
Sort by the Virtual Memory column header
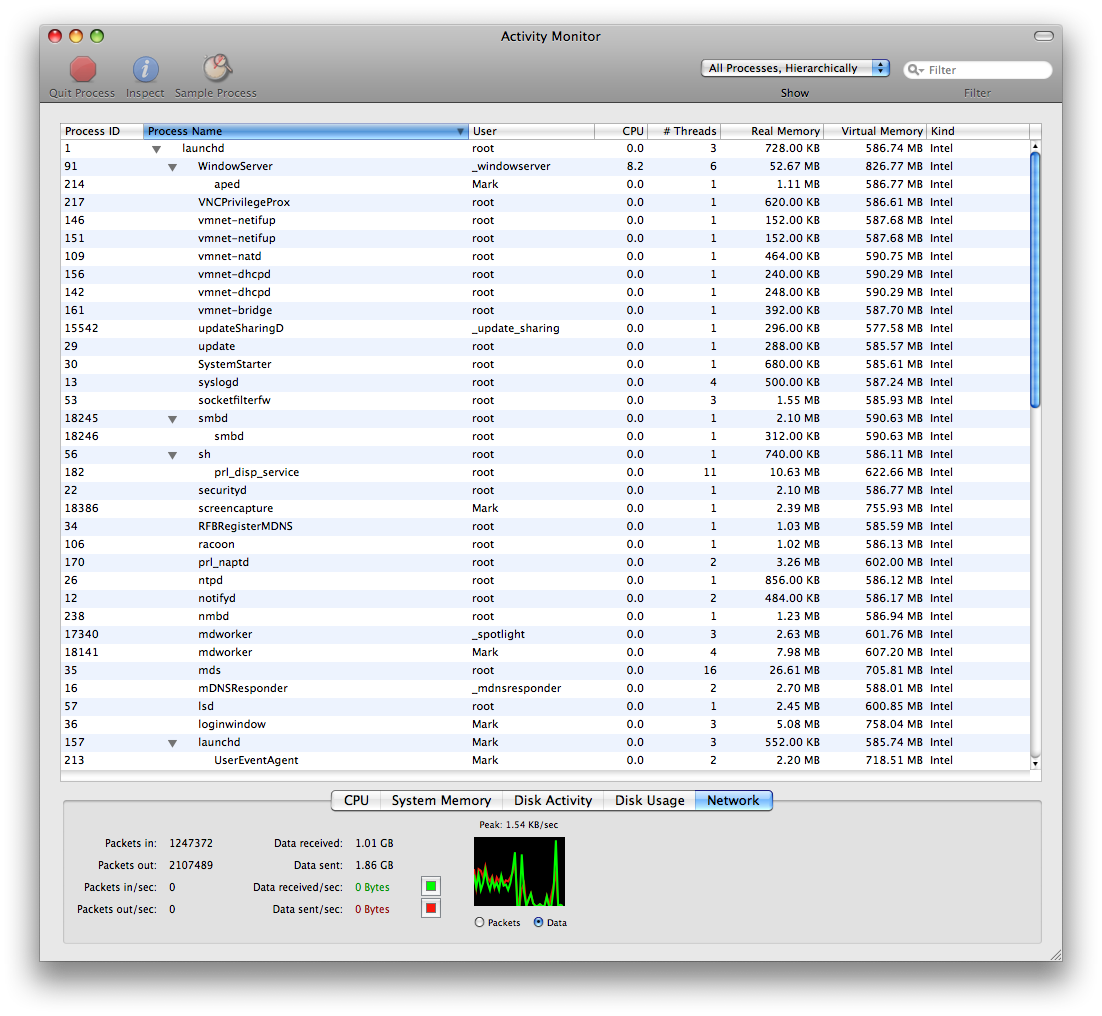click(x=875, y=131)
